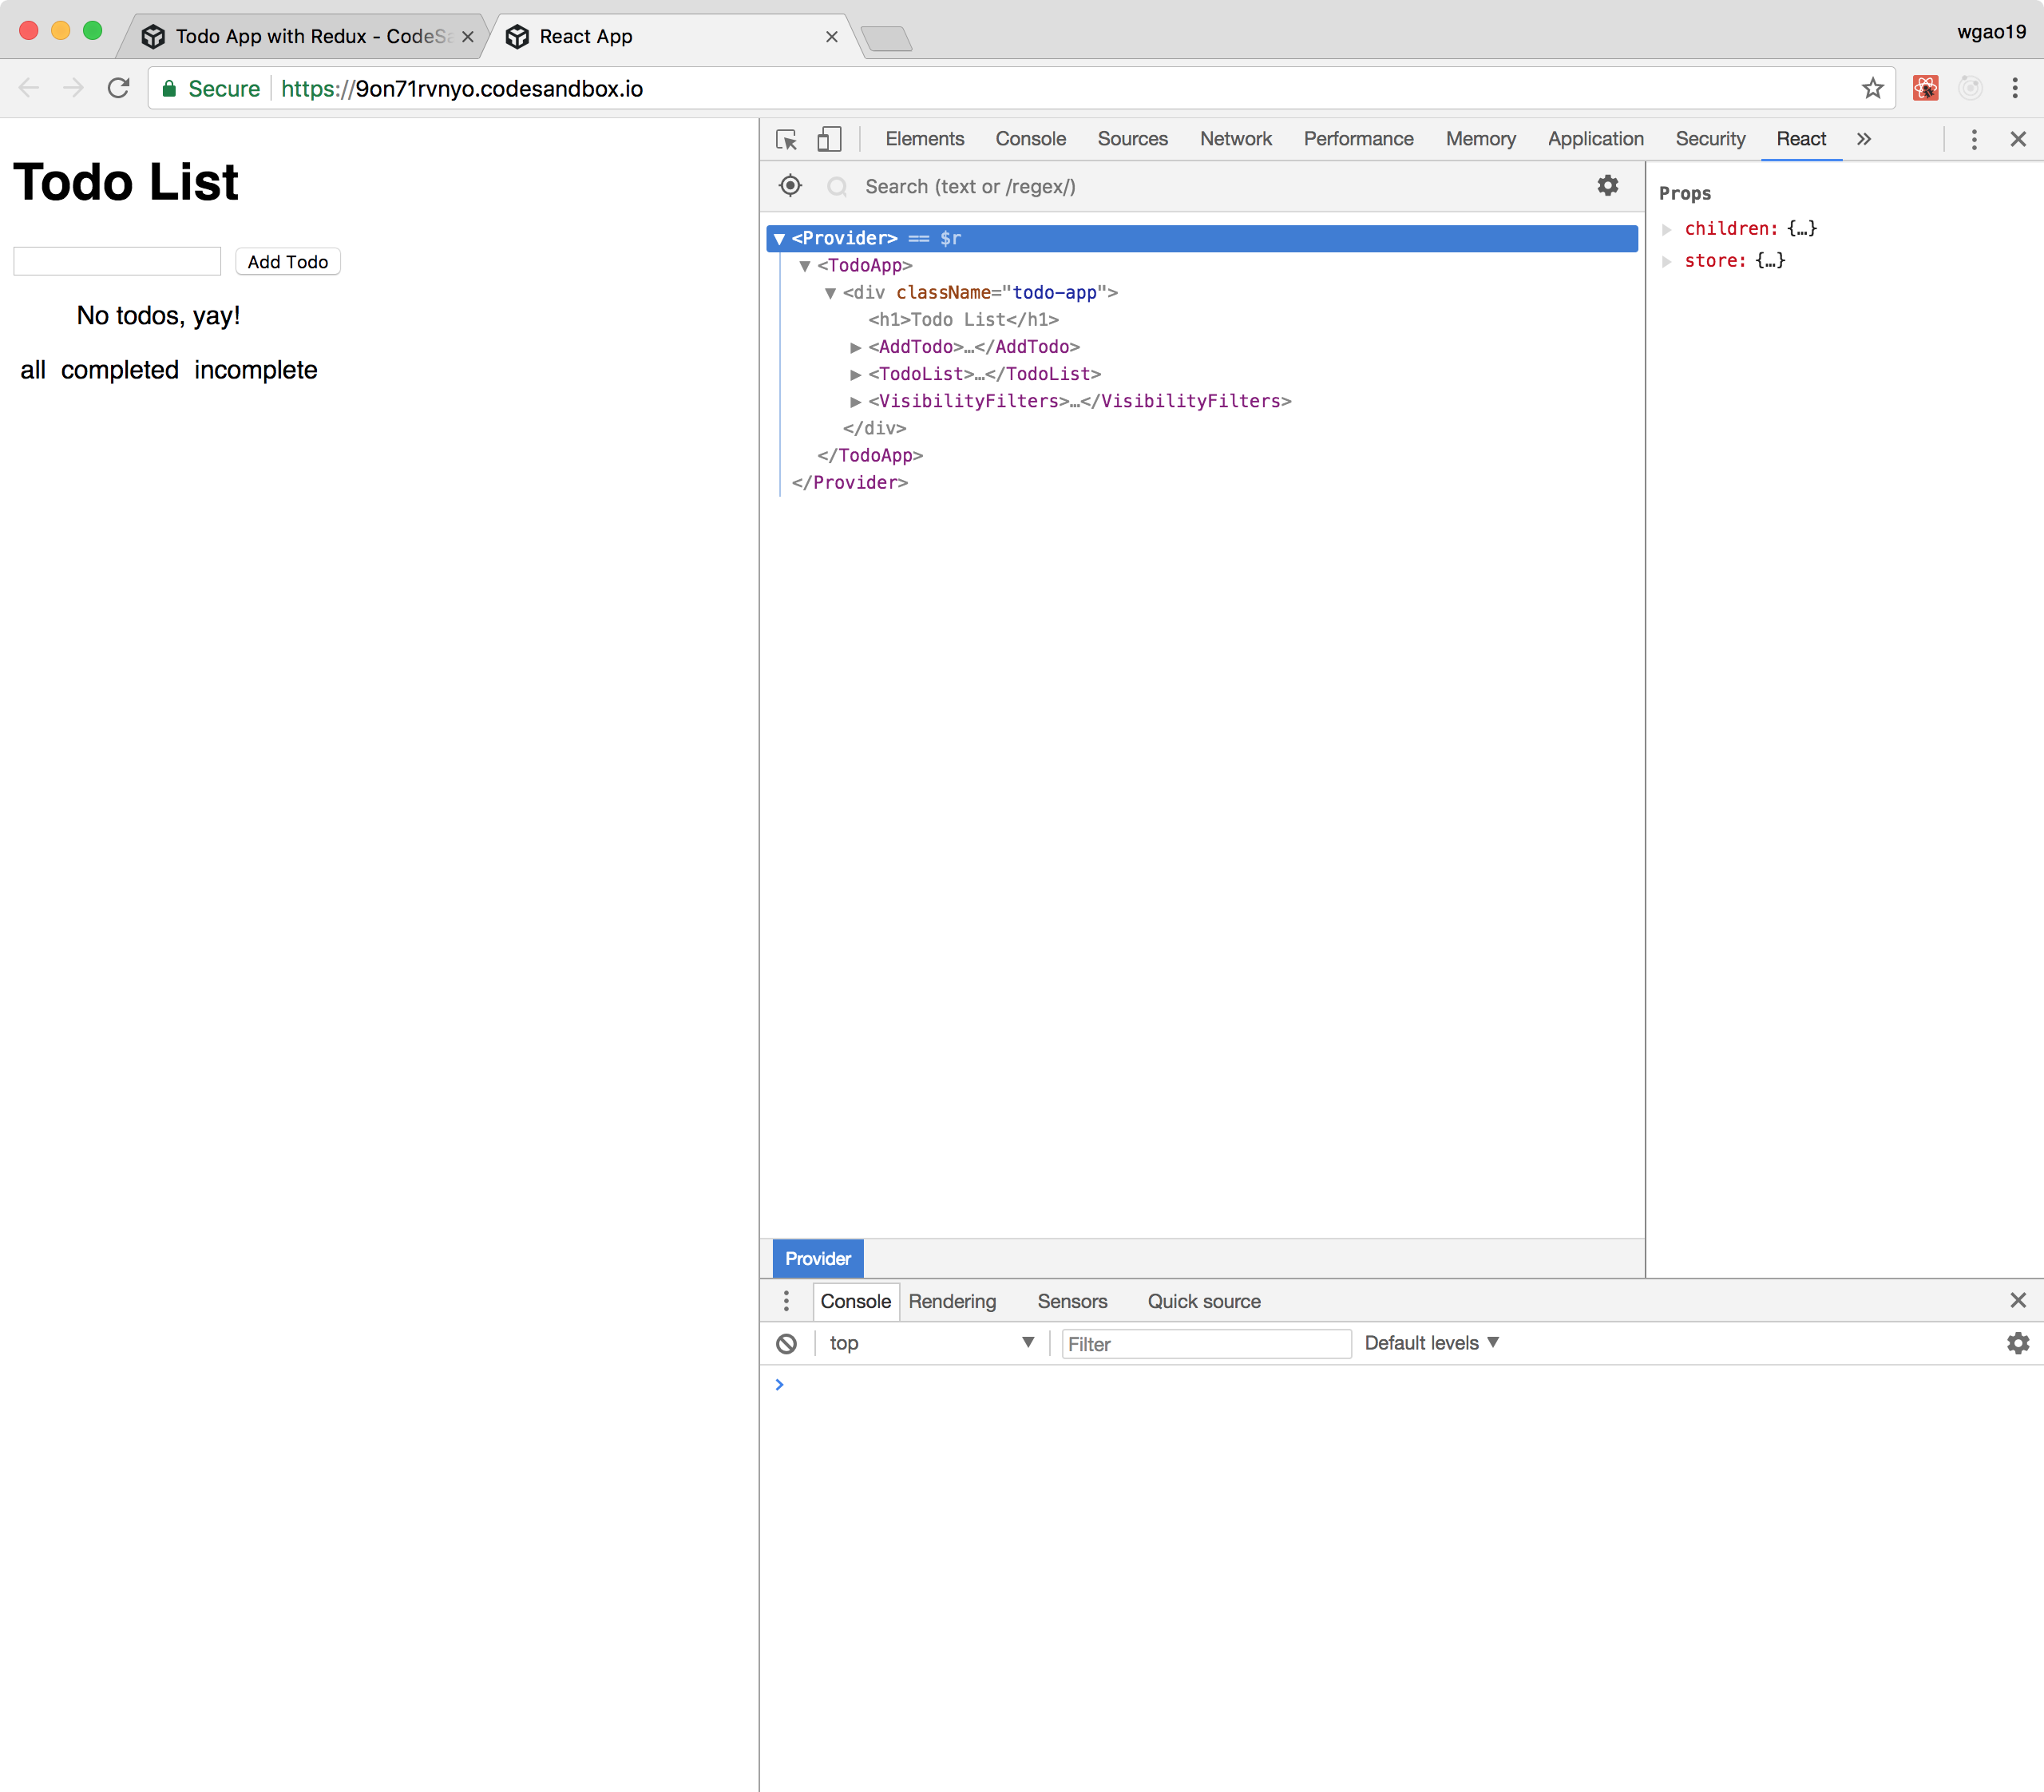Click the completed filter link
This screenshot has height=1792, width=2044.
pos(120,370)
